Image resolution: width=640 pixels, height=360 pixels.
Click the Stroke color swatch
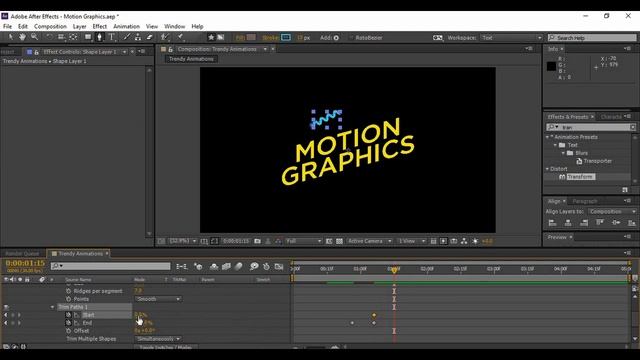[286, 38]
